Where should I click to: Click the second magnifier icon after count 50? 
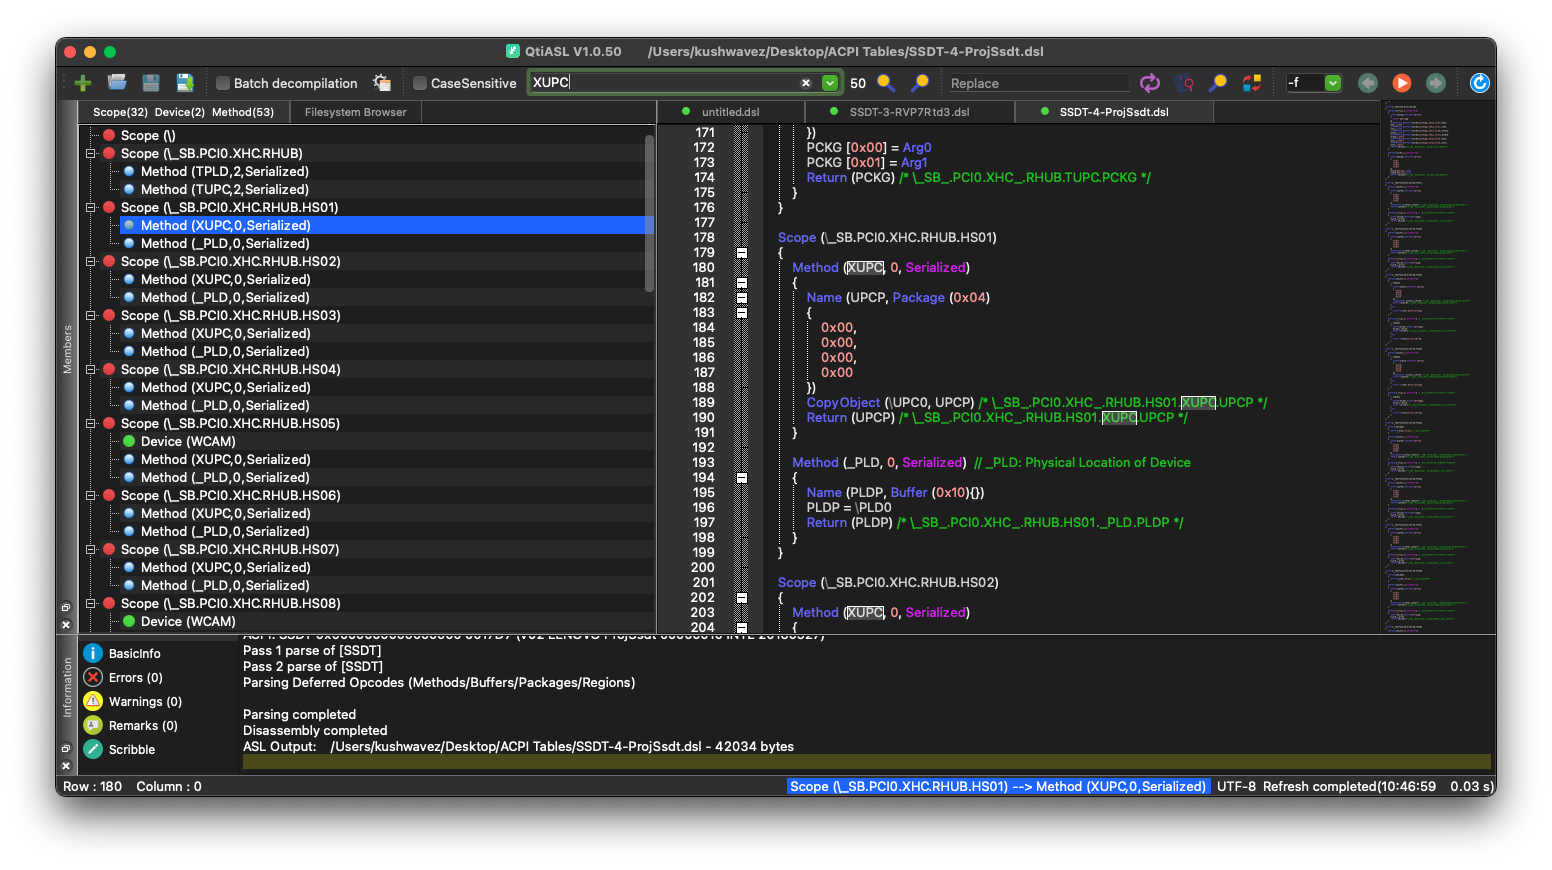tap(920, 83)
